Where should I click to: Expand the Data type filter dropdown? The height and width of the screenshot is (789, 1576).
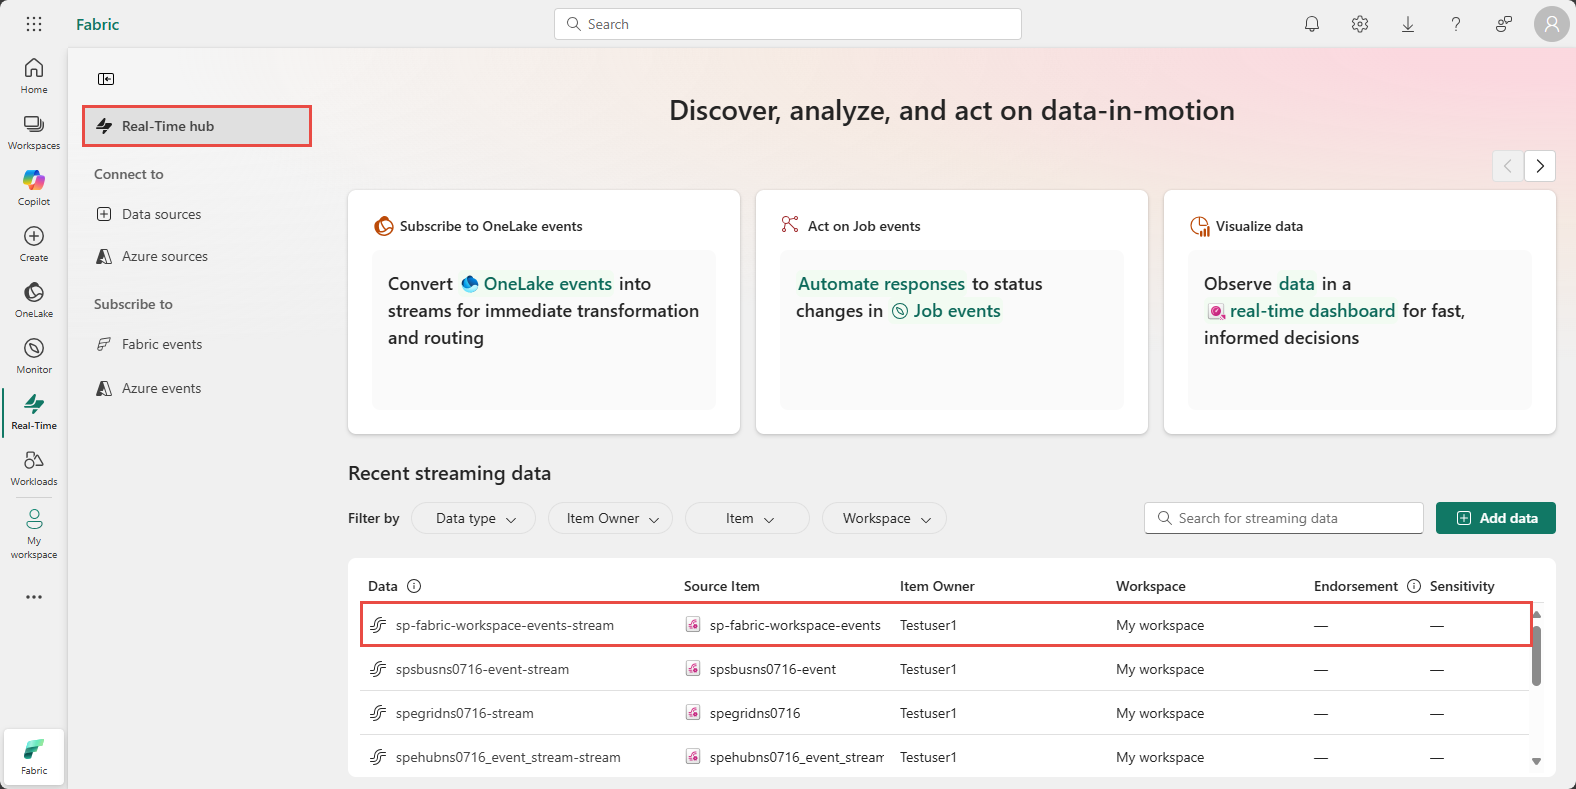[474, 518]
